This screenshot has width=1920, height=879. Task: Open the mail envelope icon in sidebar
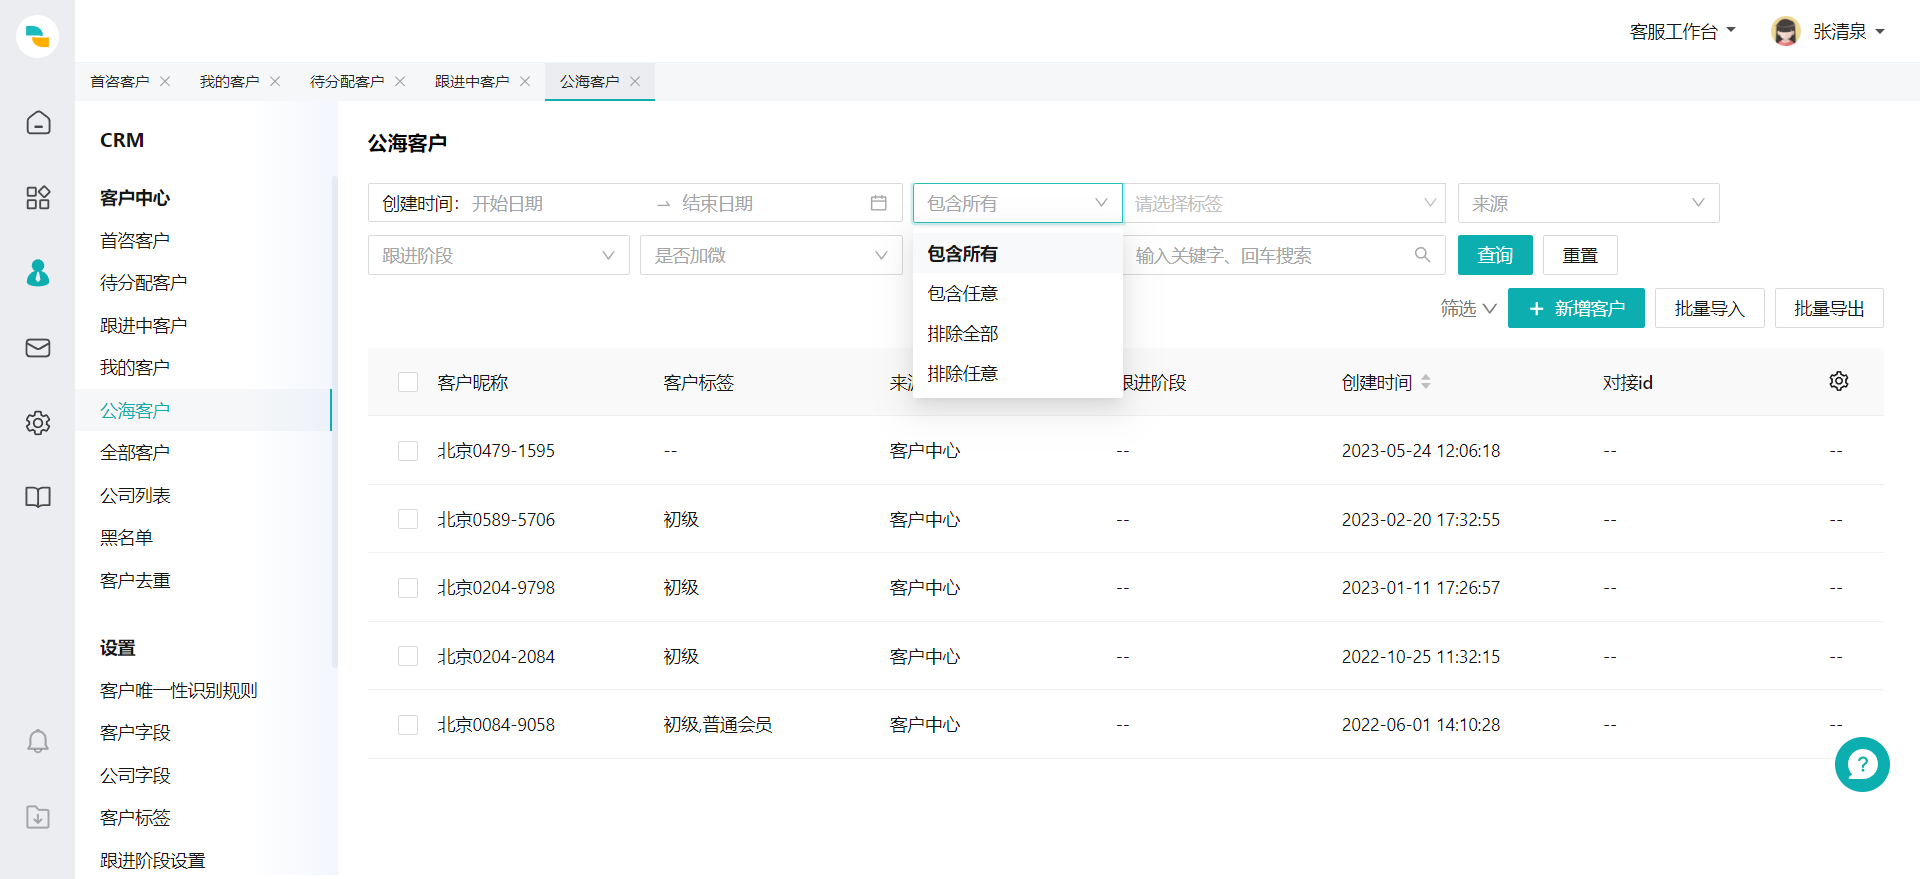[38, 347]
